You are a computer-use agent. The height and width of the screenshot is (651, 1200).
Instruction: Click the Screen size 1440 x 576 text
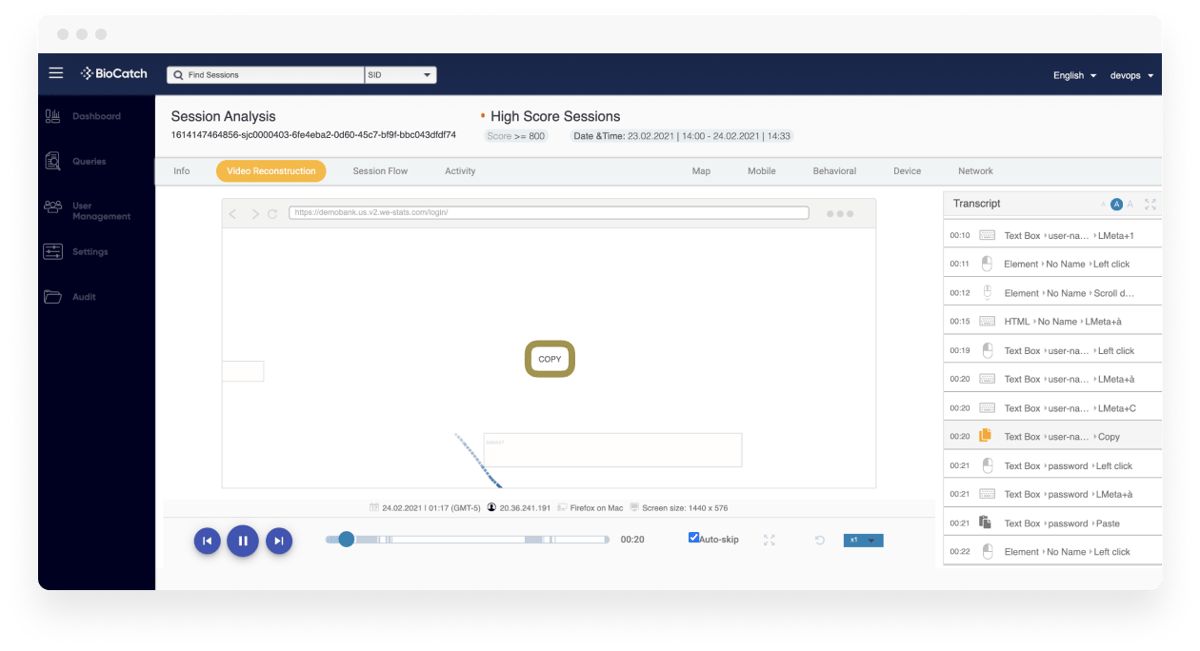coord(685,508)
